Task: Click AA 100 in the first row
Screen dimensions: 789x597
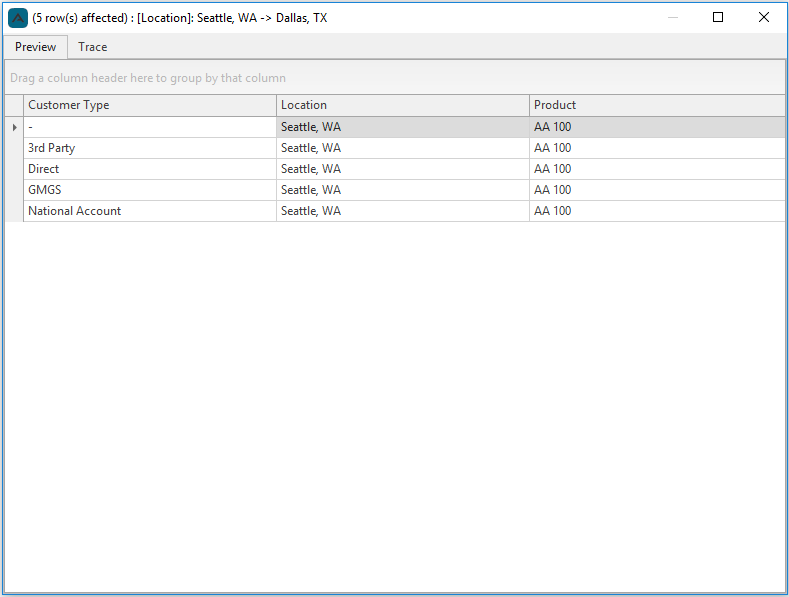Action: (x=657, y=127)
